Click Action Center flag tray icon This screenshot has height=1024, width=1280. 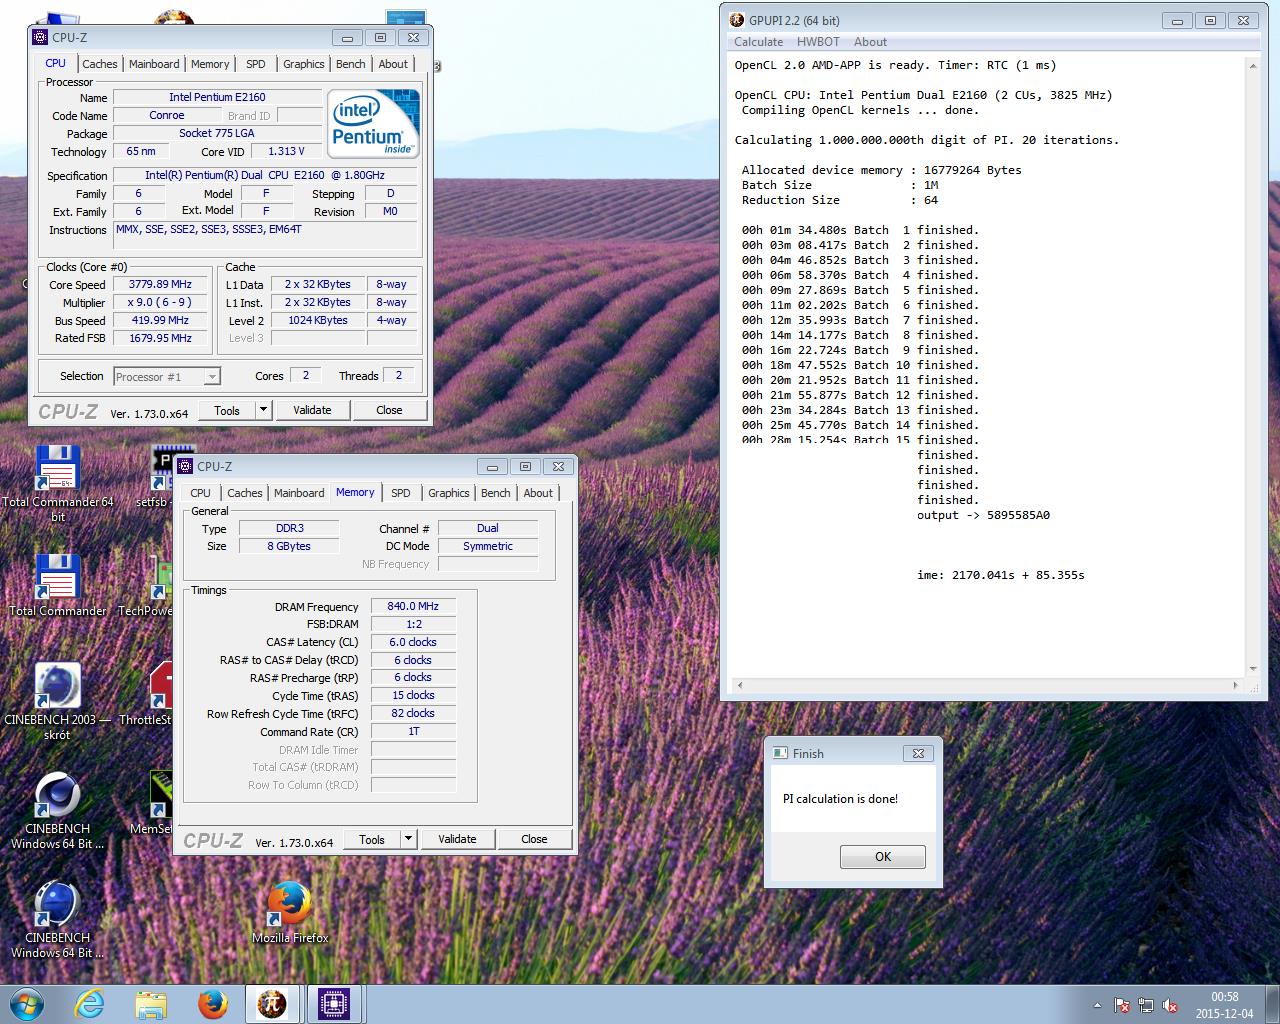point(1122,1005)
